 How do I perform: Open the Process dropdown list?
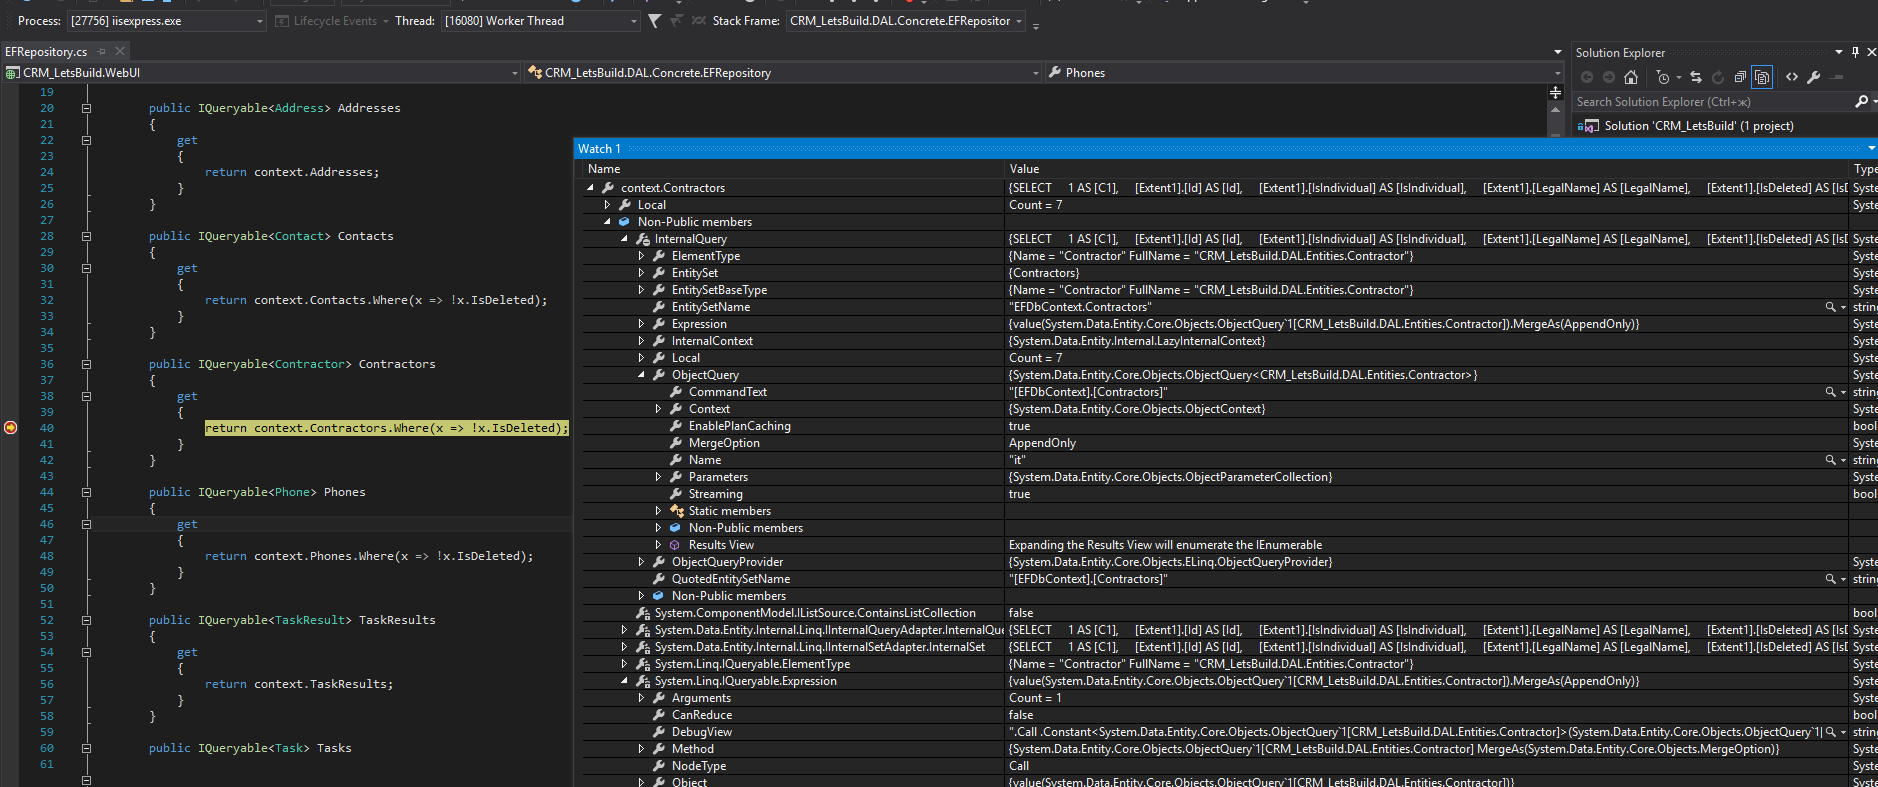click(x=260, y=21)
